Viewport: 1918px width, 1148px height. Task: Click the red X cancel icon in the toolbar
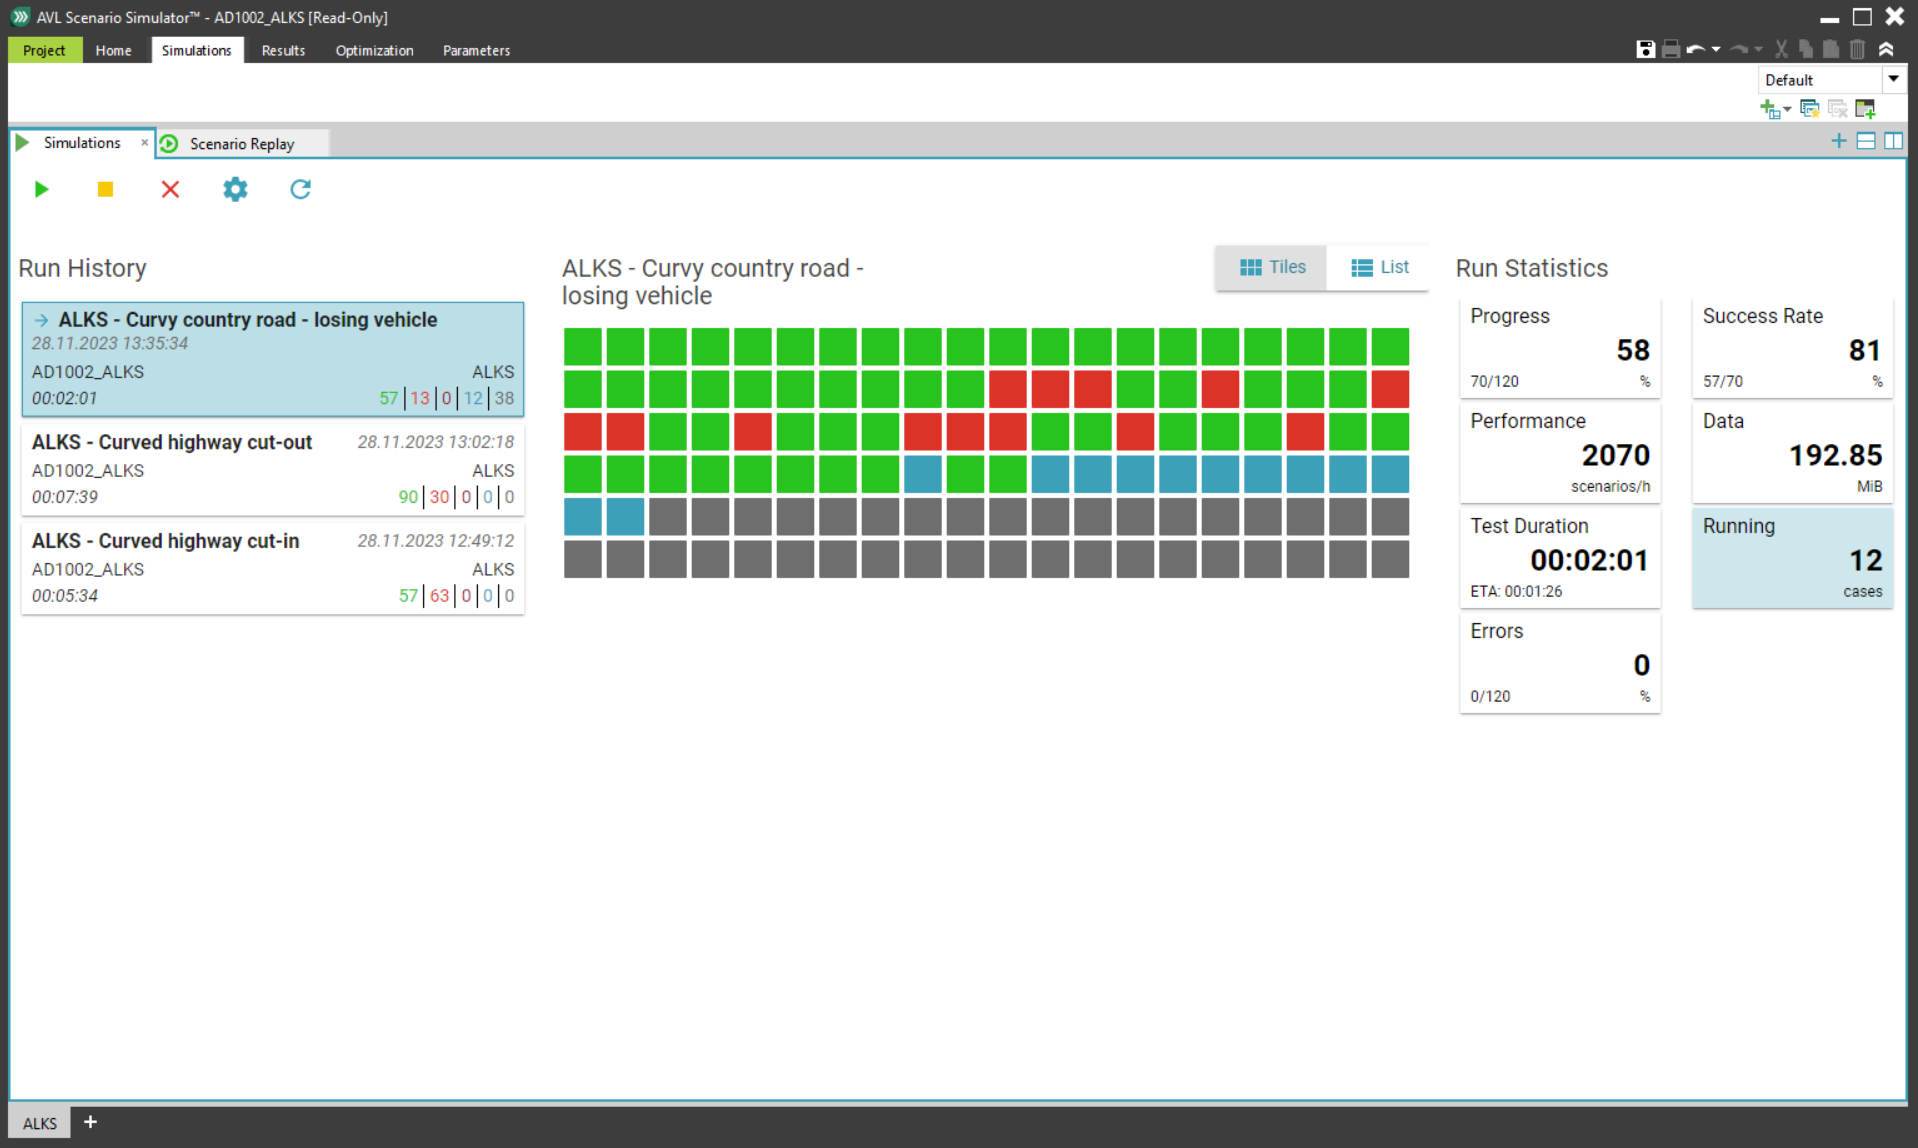pyautogui.click(x=170, y=189)
